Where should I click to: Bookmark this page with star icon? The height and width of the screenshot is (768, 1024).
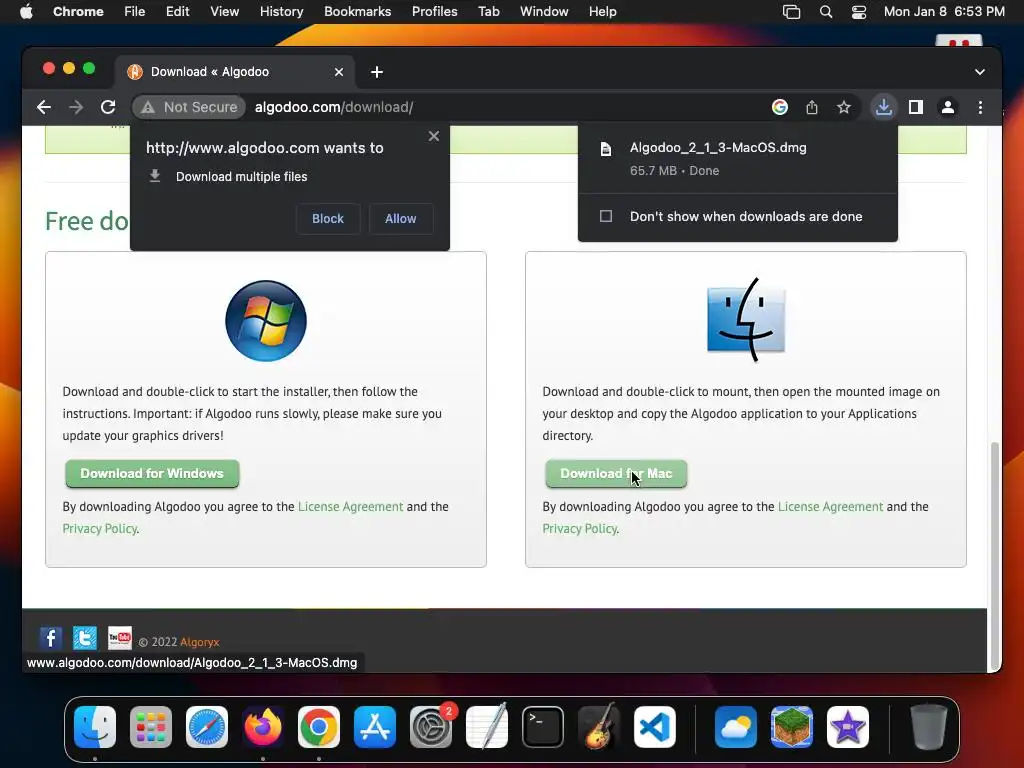(x=844, y=107)
